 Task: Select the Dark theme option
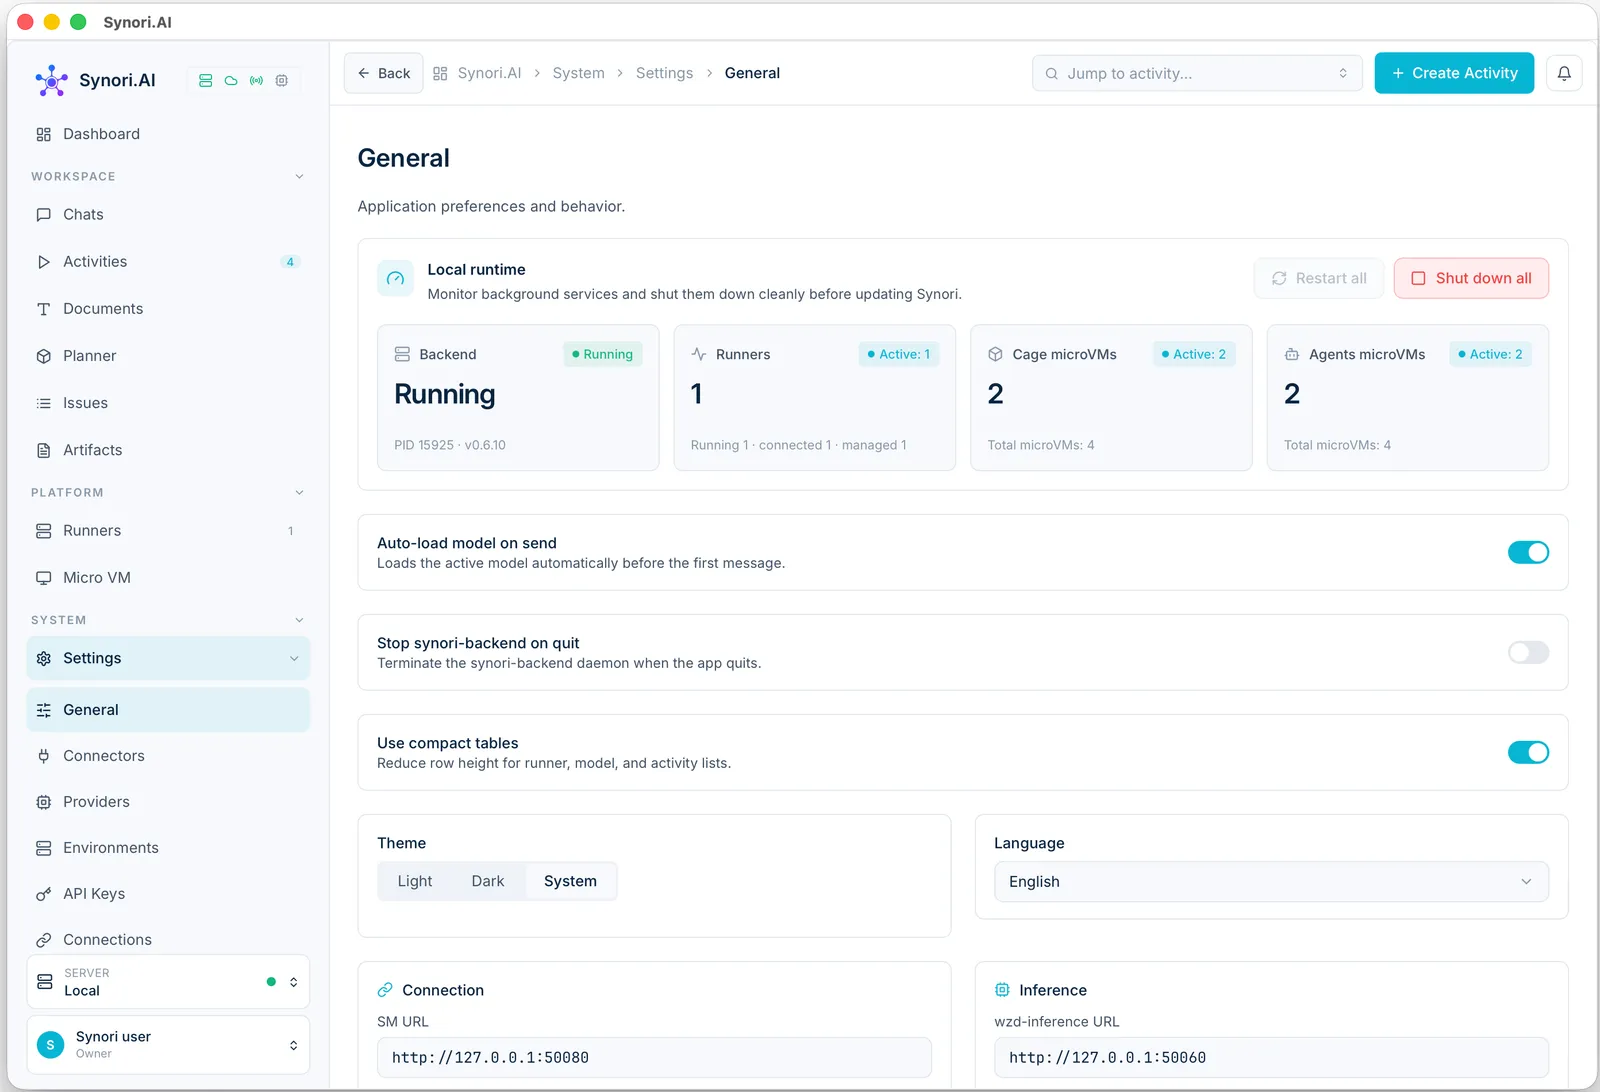click(488, 881)
